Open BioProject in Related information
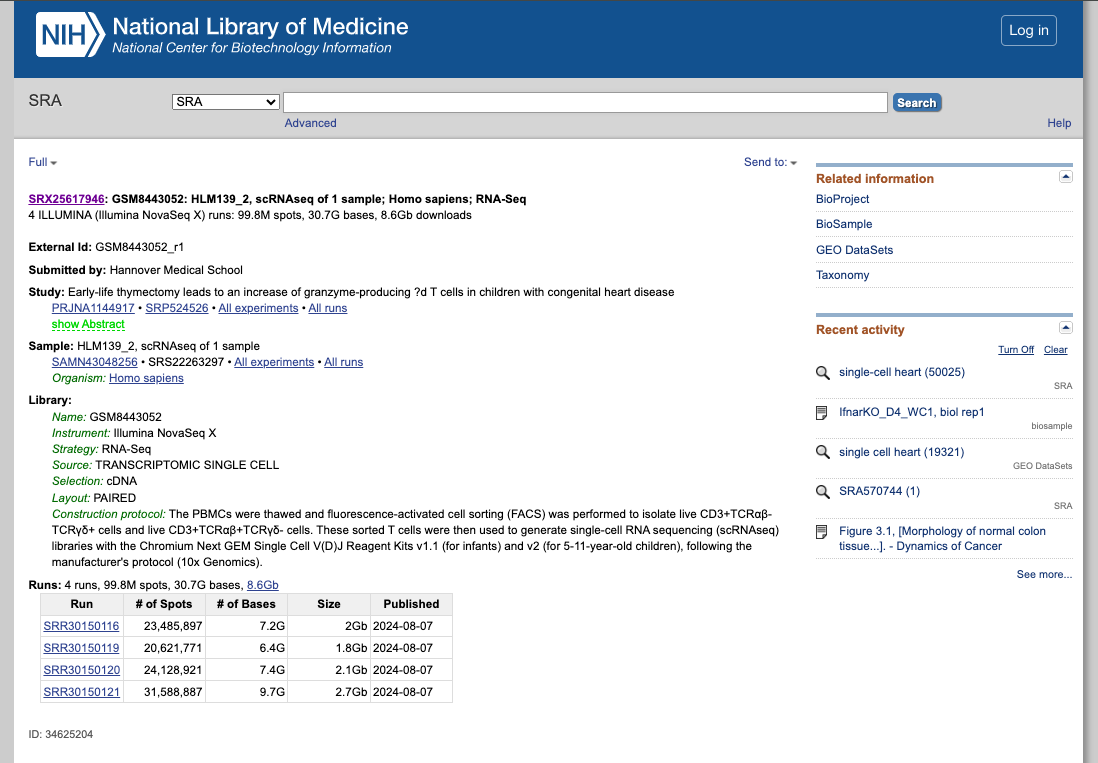 pyautogui.click(x=843, y=199)
